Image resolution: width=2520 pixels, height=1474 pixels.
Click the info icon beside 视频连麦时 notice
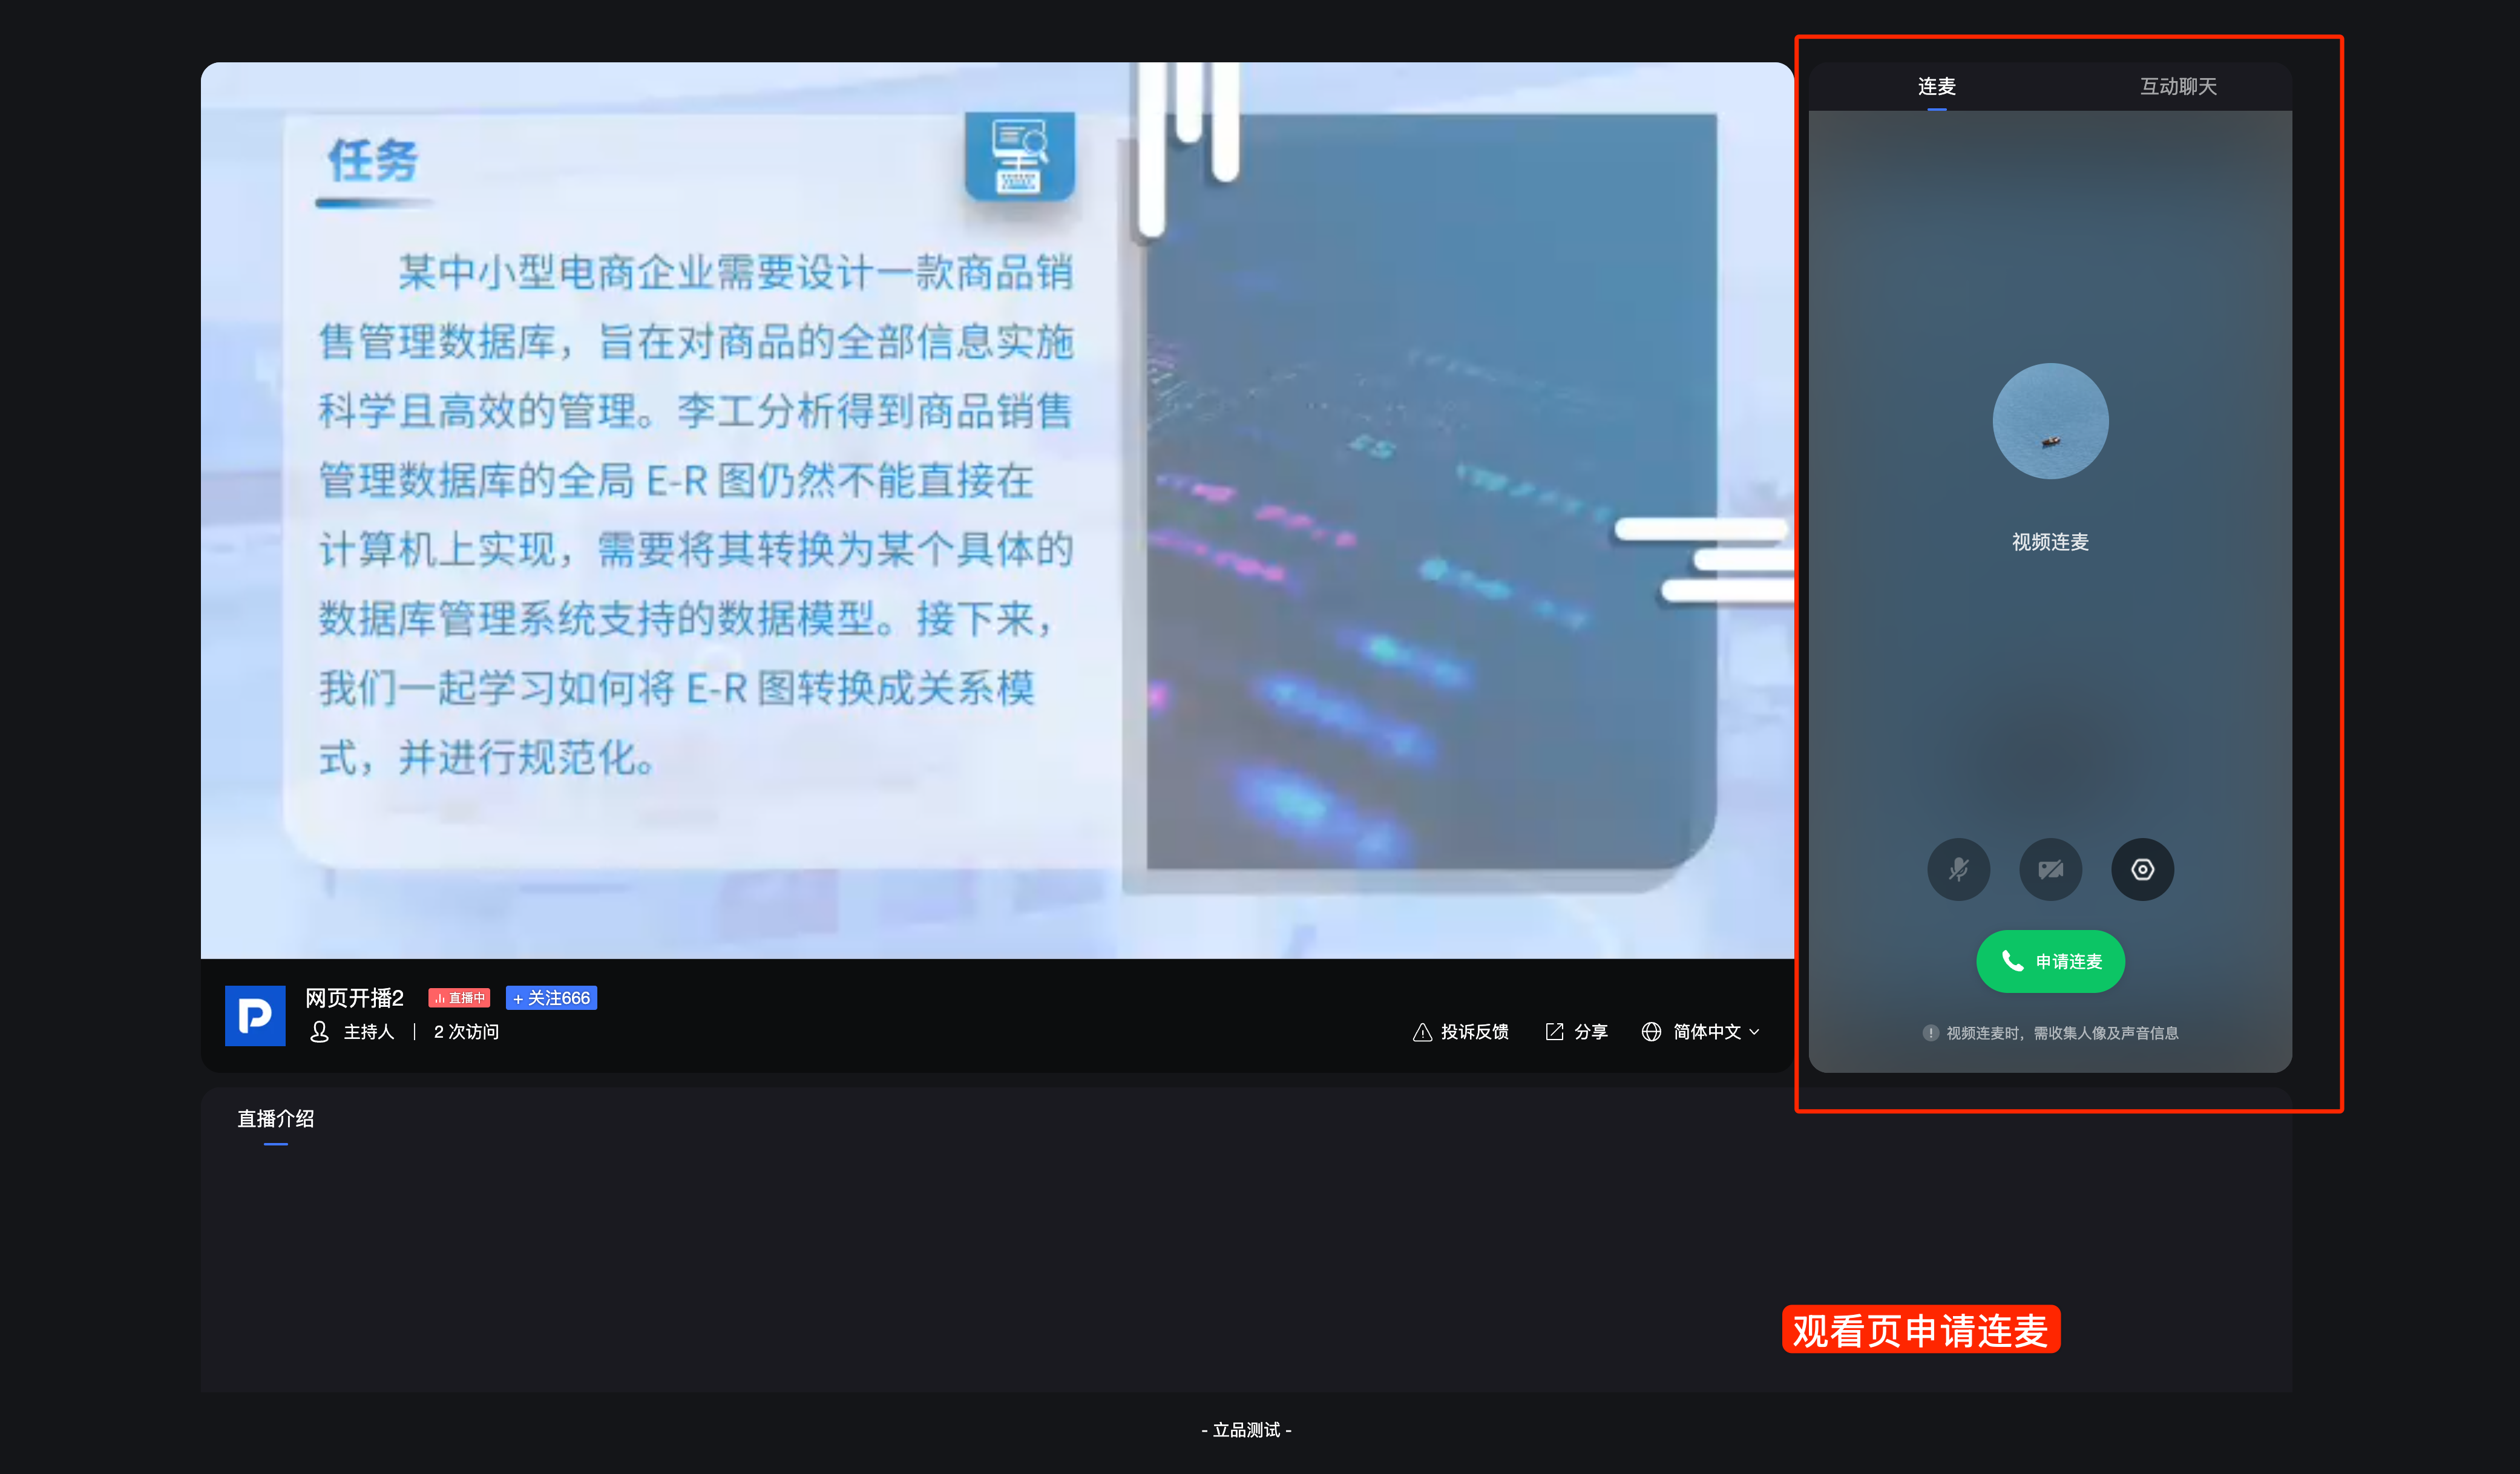(x=1930, y=1033)
